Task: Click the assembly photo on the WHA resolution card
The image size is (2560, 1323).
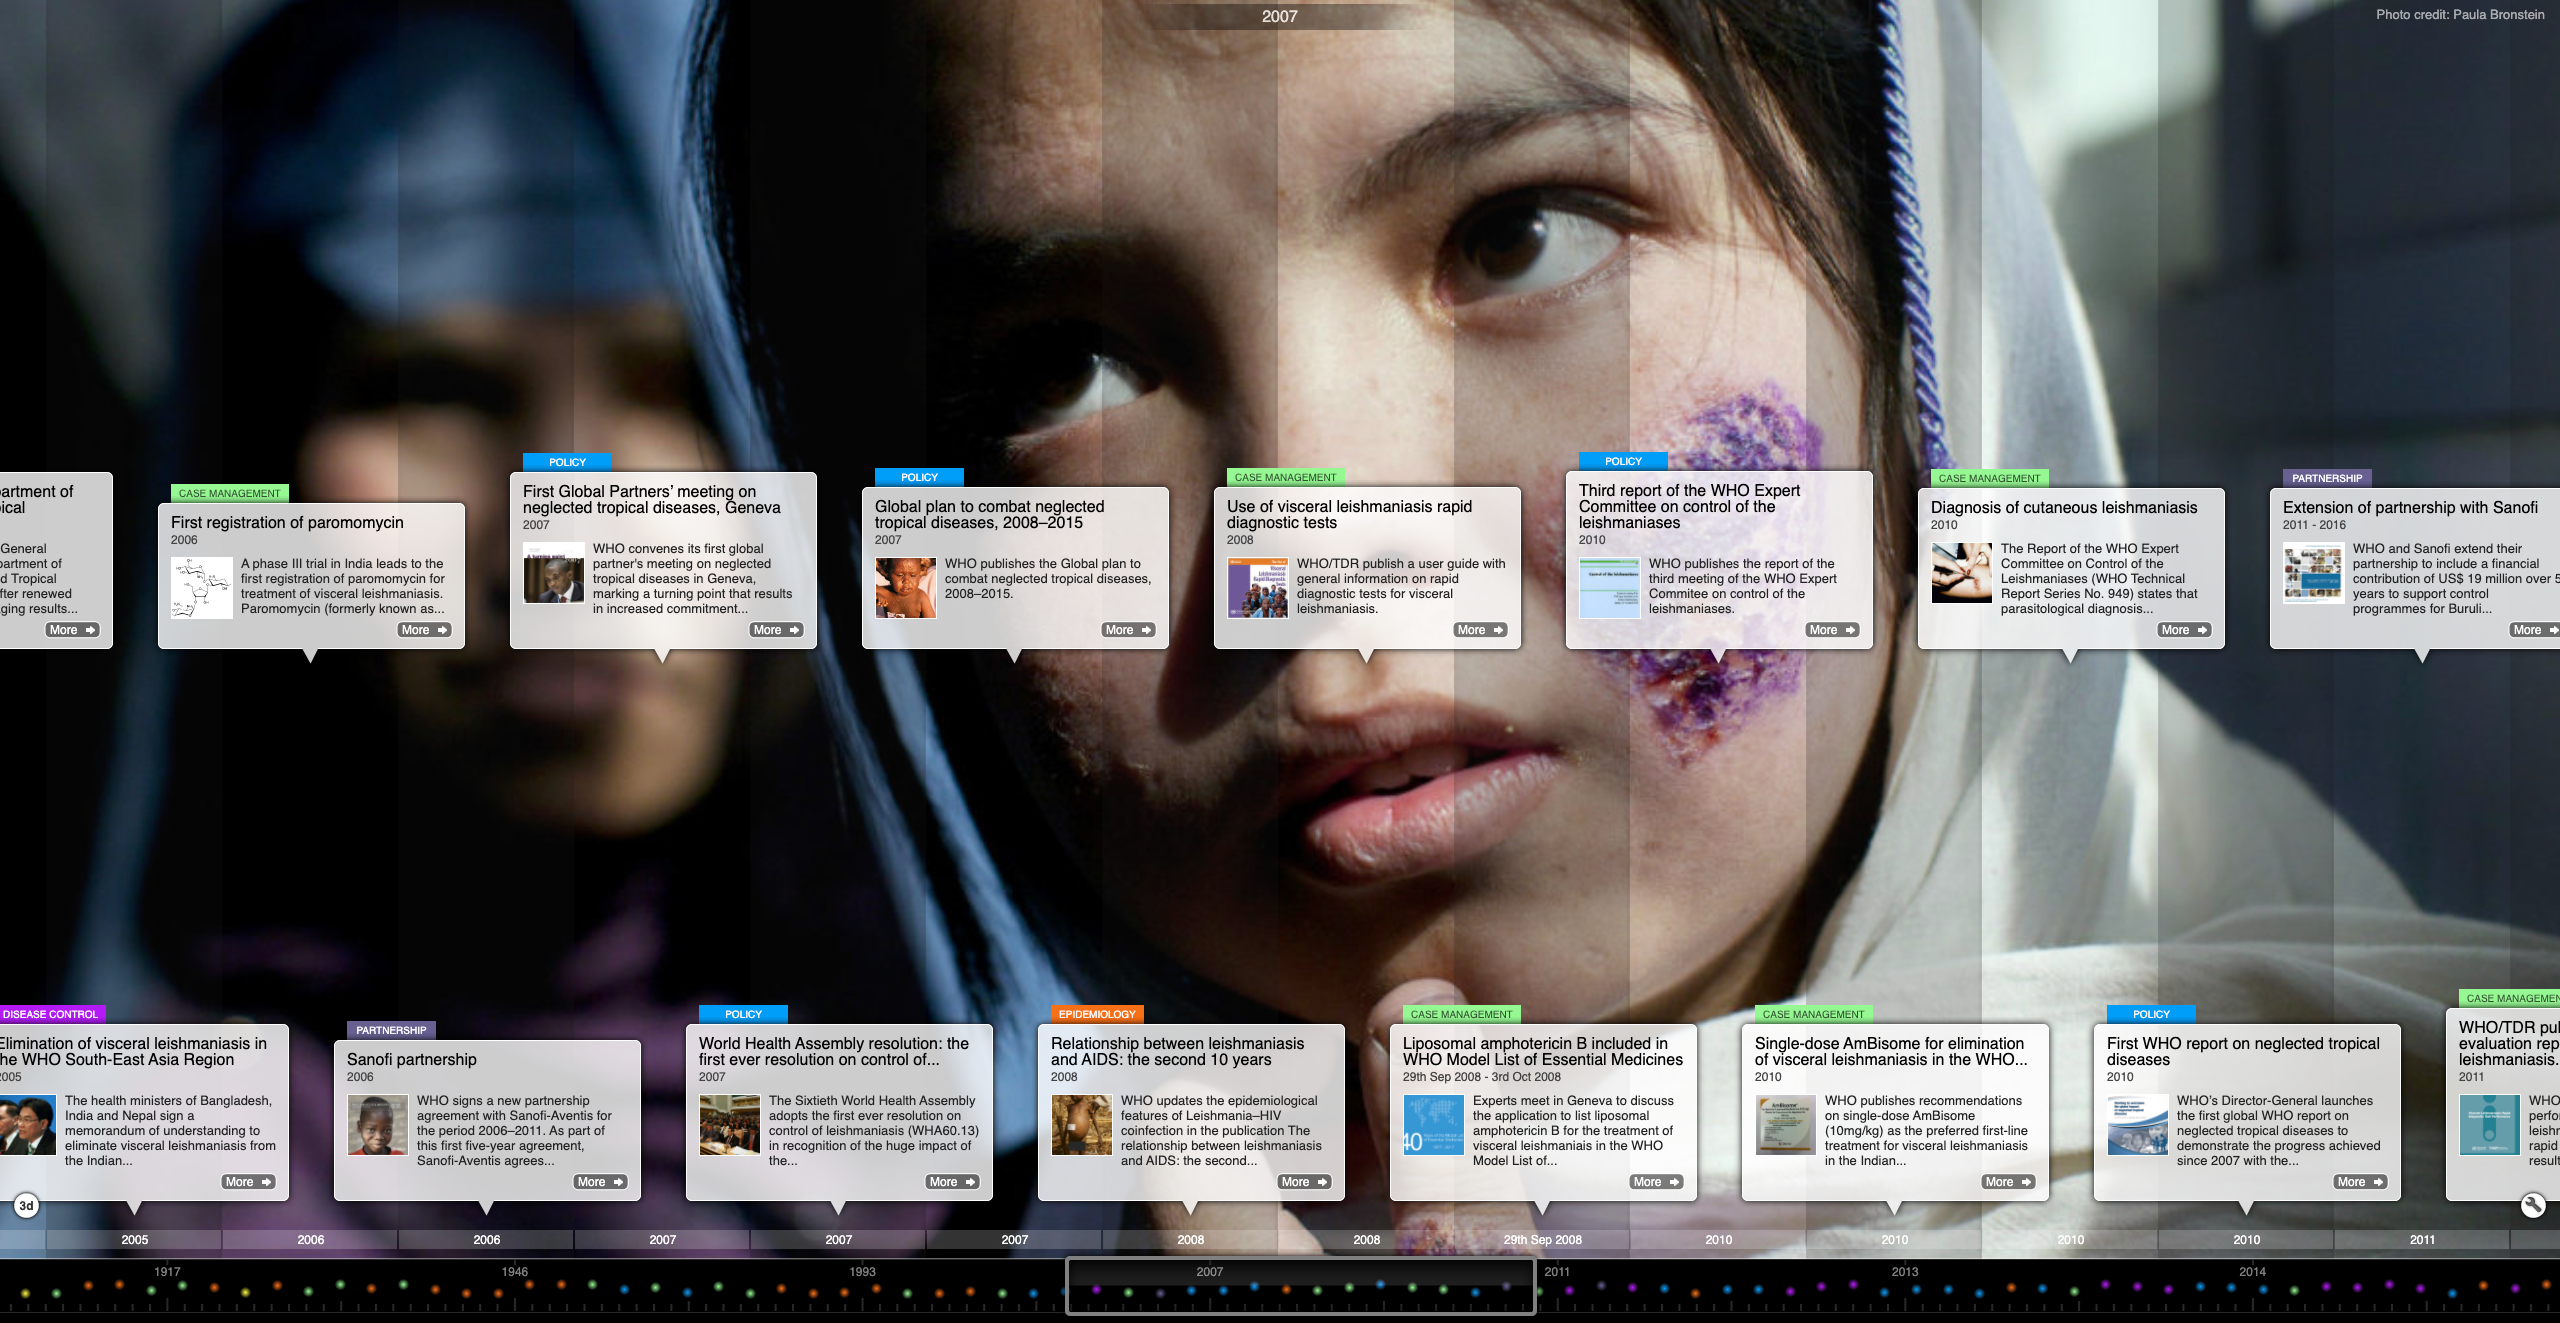Action: click(731, 1124)
